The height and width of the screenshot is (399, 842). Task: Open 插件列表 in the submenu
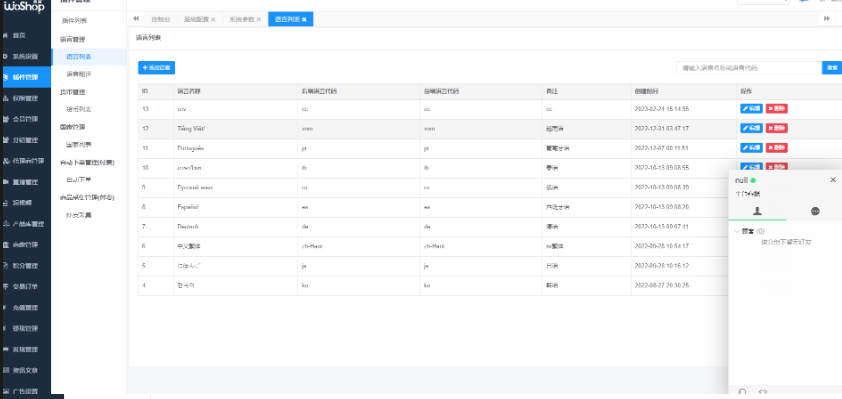(74, 20)
